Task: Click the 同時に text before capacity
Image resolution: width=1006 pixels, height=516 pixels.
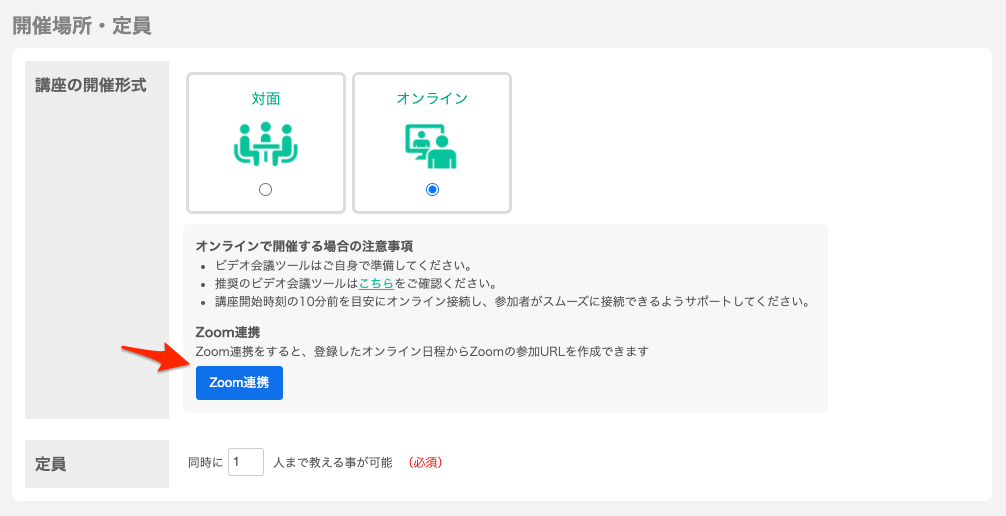Action: click(205, 463)
